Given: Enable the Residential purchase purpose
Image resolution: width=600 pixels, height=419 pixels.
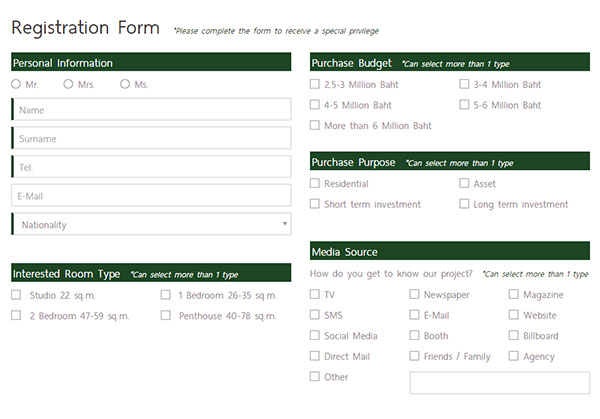Looking at the screenshot, I should [315, 183].
